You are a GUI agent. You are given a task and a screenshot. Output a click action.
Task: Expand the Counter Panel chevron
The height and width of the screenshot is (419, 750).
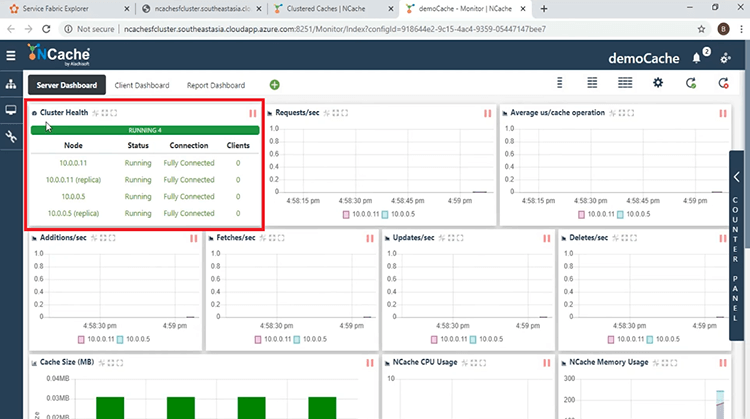pos(737,177)
